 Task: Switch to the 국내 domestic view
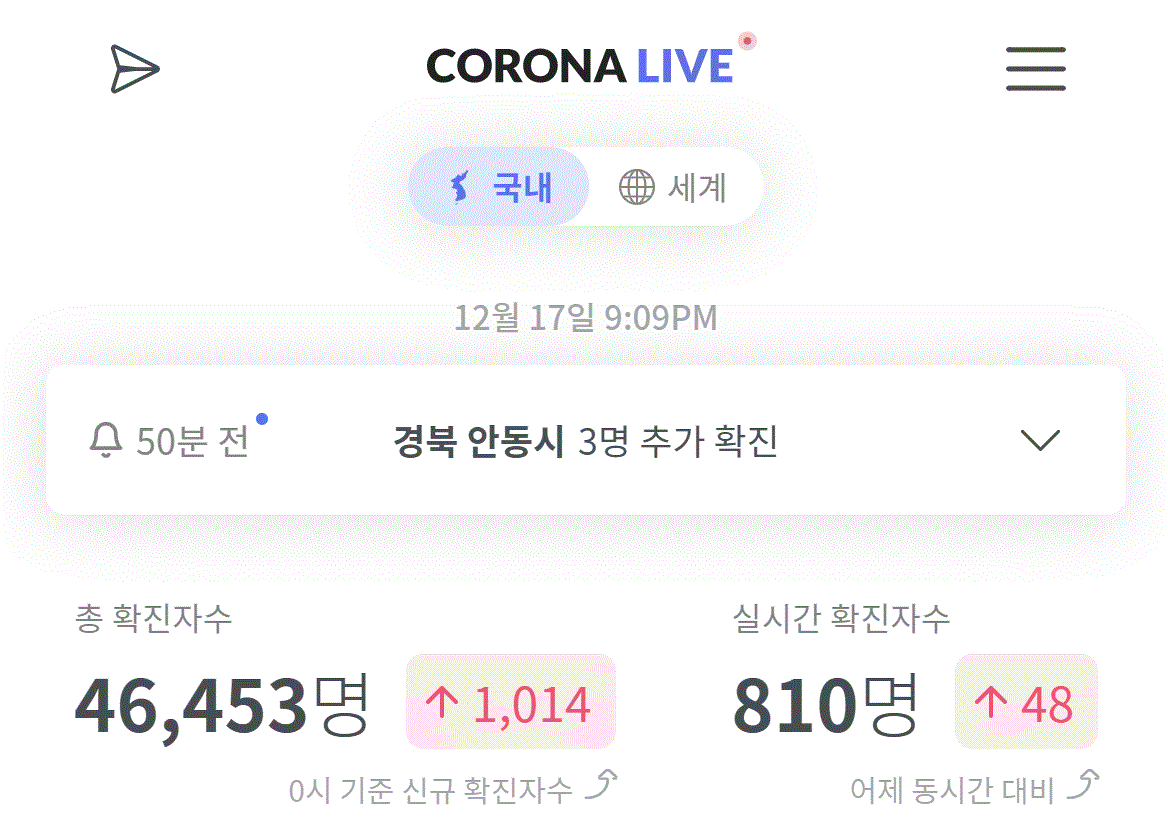point(499,186)
